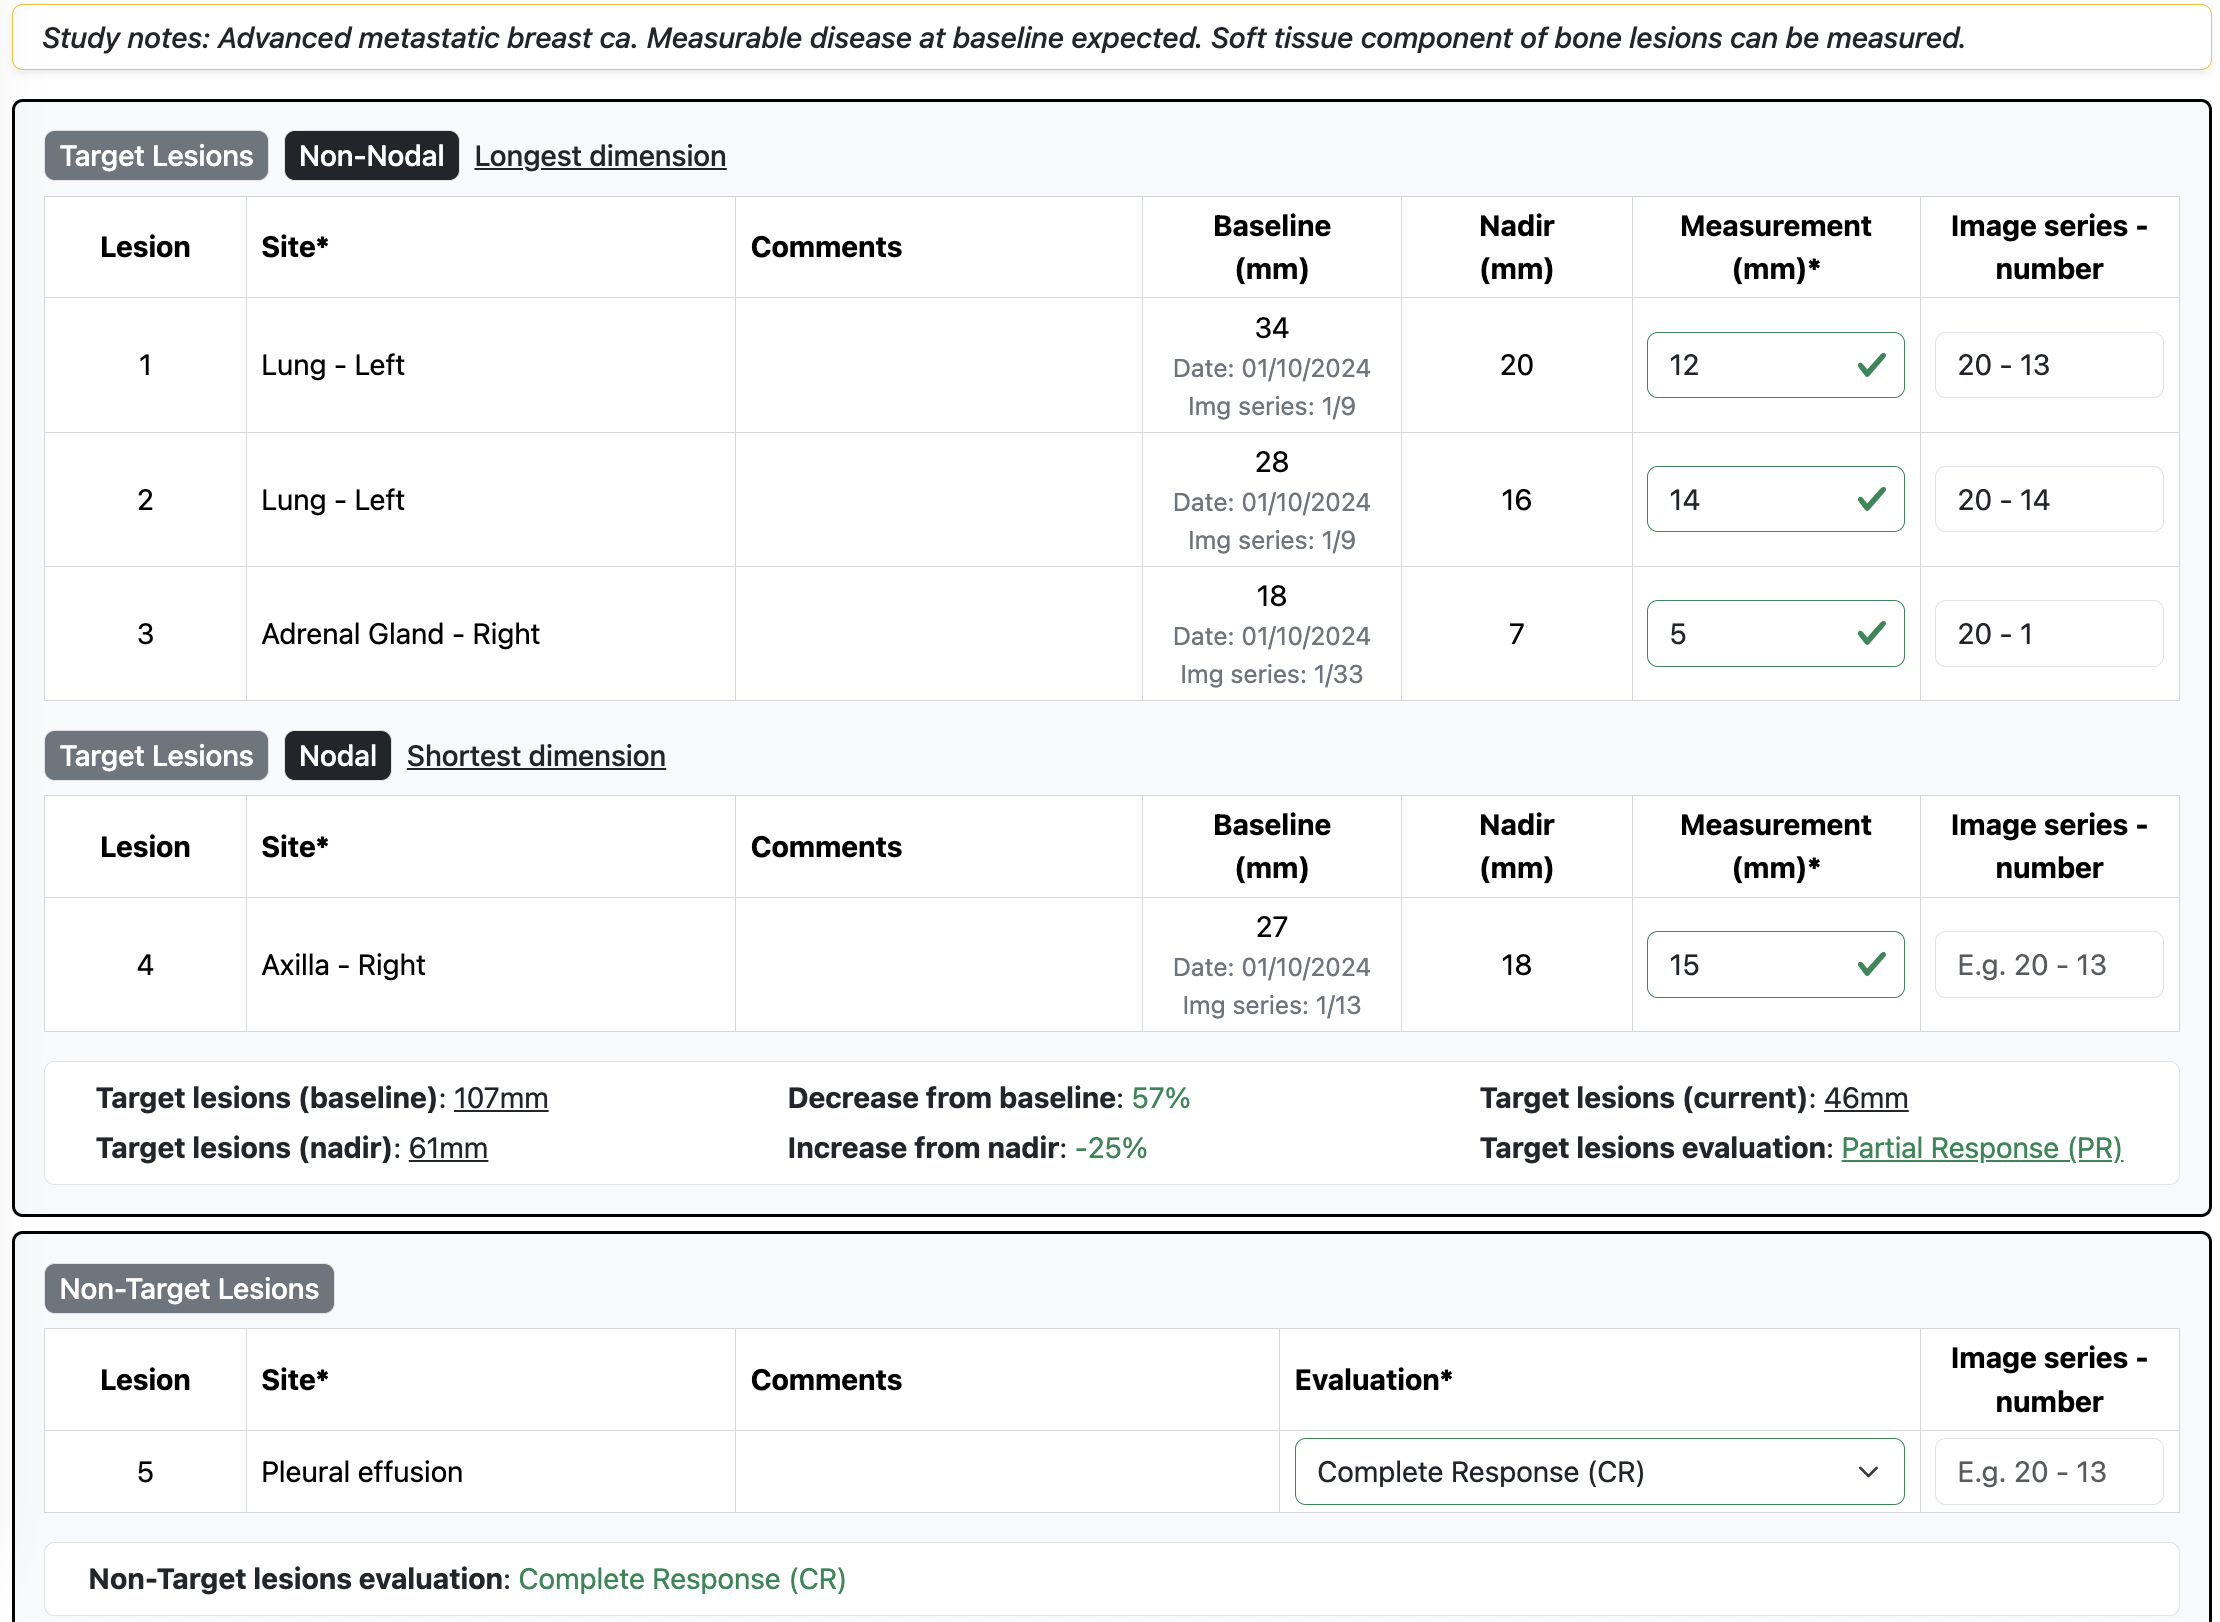The width and height of the screenshot is (2220, 1622).
Task: Click Non-Nodal badge
Action: point(371,156)
